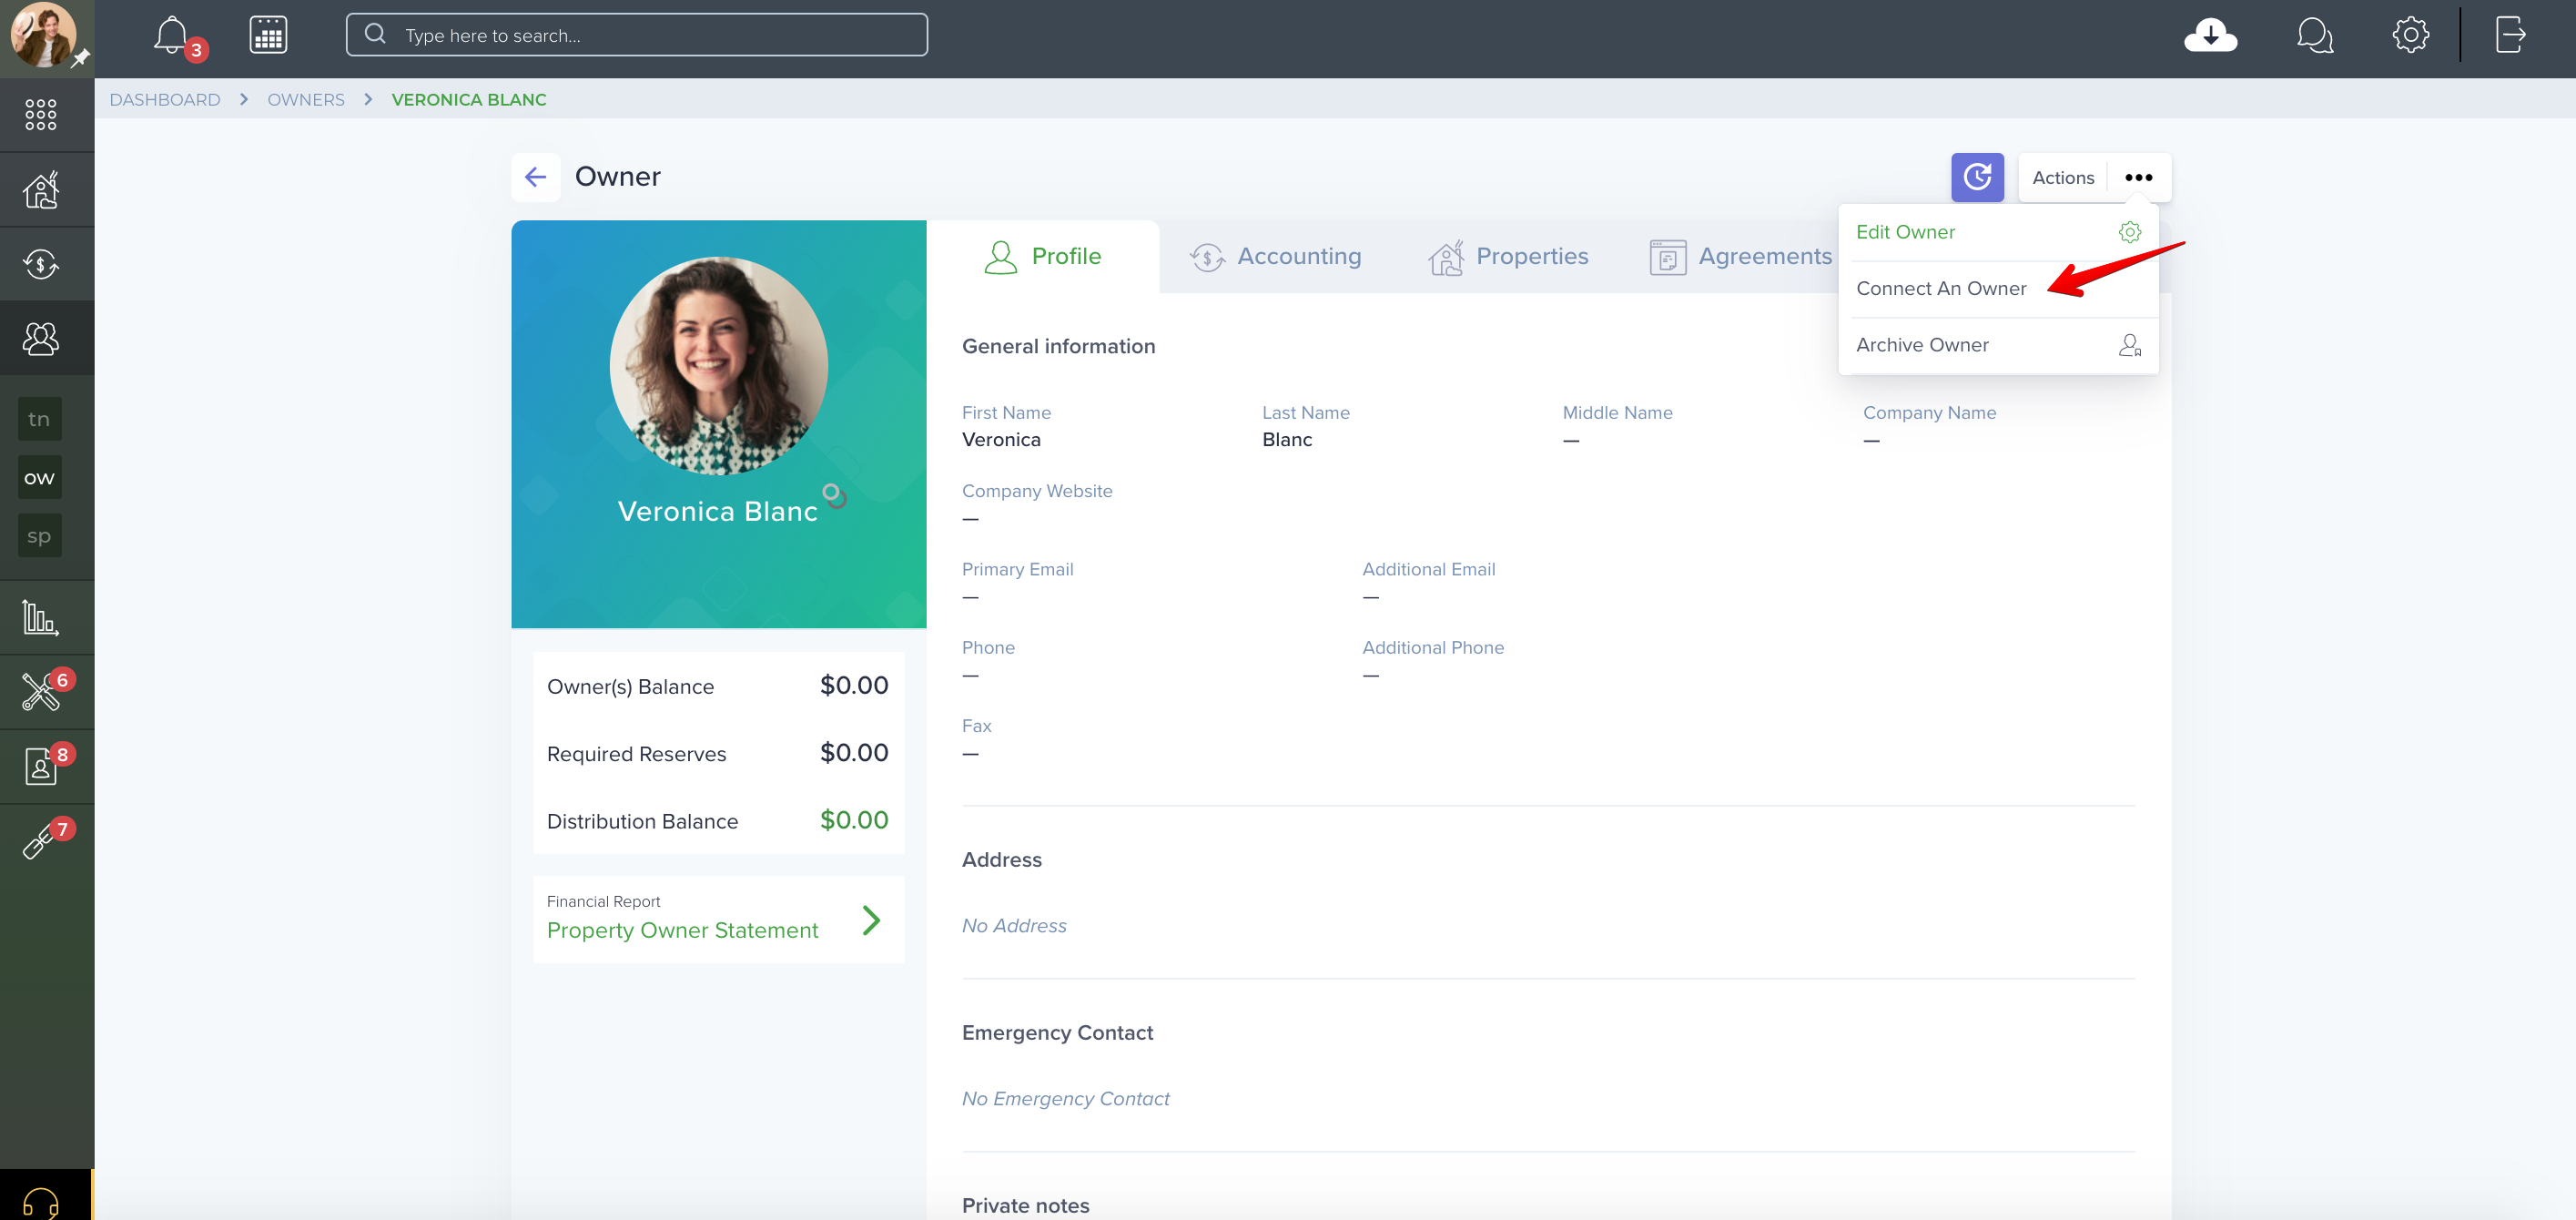Screen dimensions: 2576x1220
Task: Click VERONICA BLANC breadcrumb
Action: pyautogui.click(x=469, y=100)
